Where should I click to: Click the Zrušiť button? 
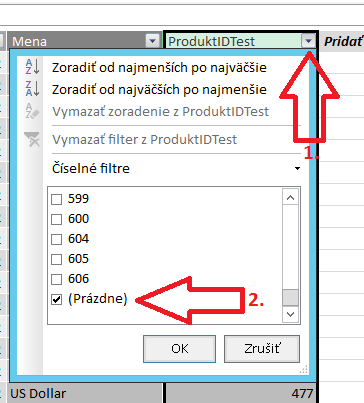262,349
